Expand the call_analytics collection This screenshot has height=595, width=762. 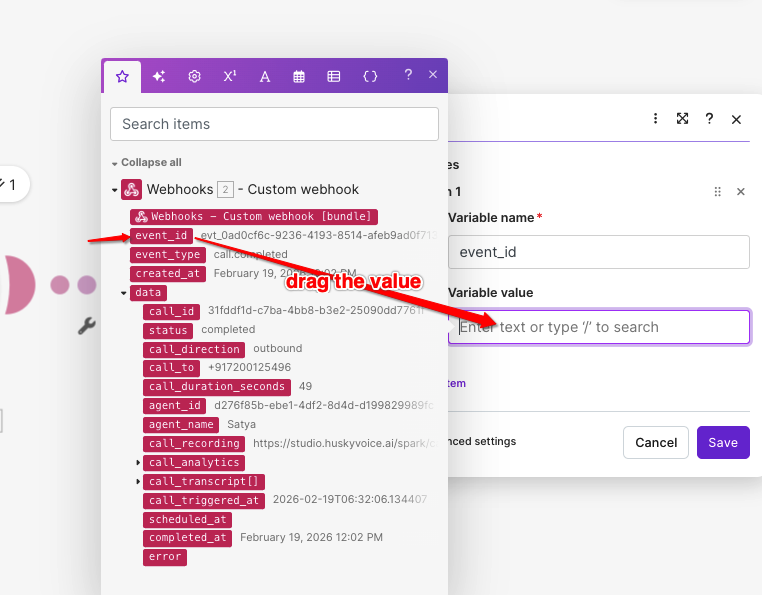139,463
